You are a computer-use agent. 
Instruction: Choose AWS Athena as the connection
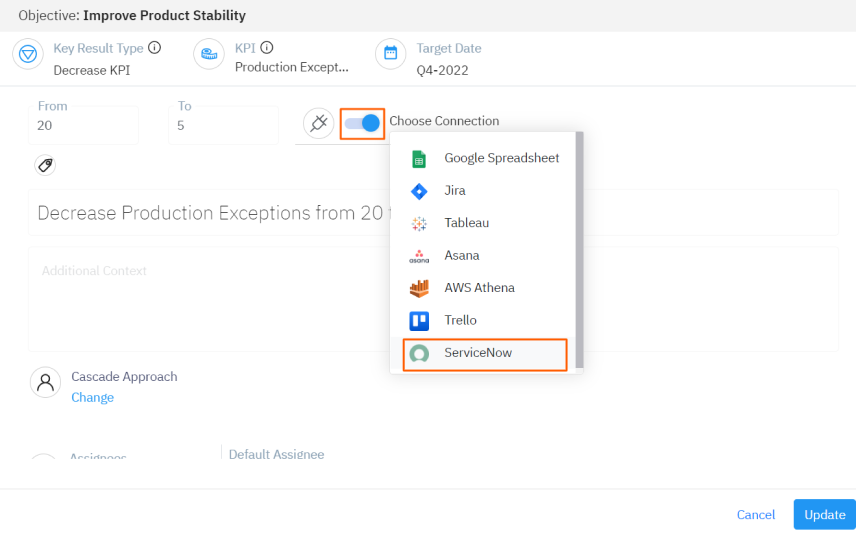pyautogui.click(x=485, y=288)
